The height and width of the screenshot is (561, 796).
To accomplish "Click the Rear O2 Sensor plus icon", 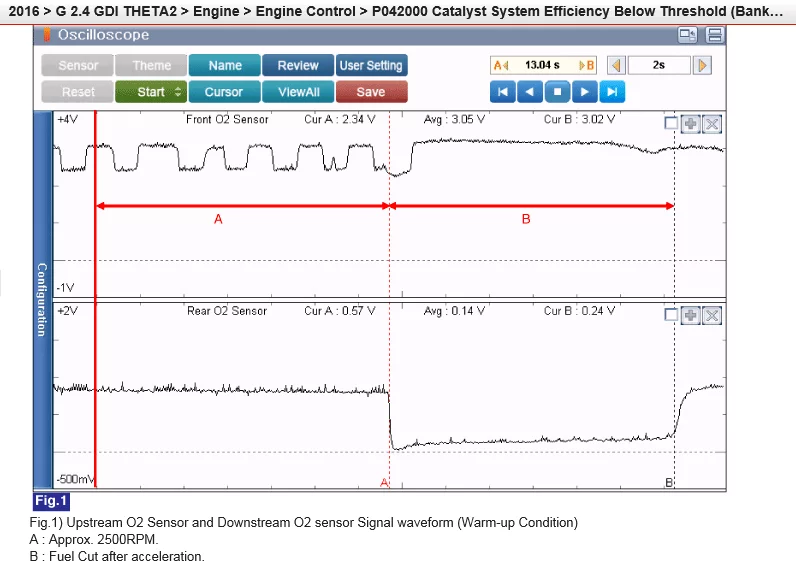I will pyautogui.click(x=690, y=315).
